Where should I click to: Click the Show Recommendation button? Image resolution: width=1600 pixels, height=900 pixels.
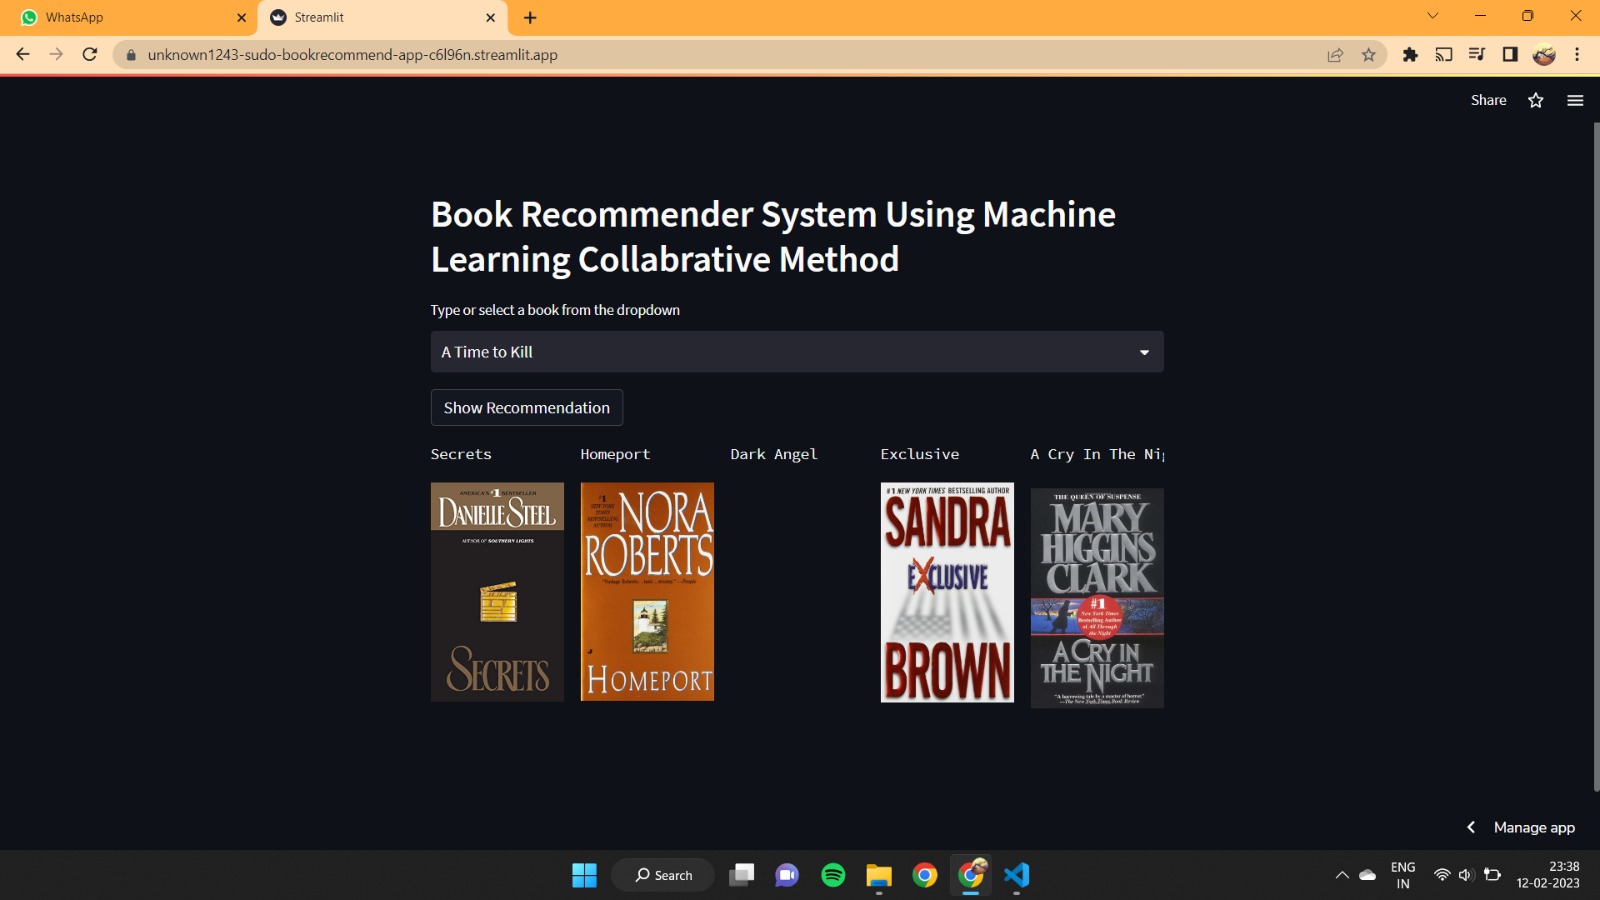(x=527, y=408)
